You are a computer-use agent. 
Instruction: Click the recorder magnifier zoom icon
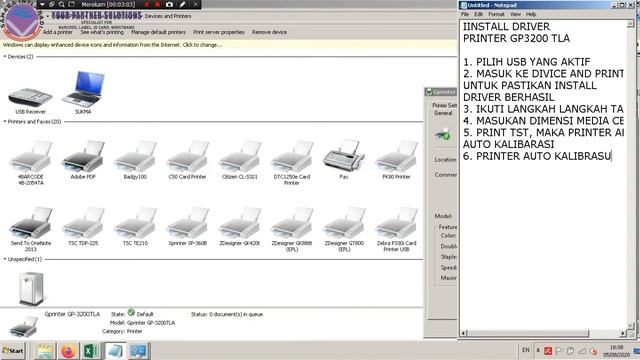[61, 4]
